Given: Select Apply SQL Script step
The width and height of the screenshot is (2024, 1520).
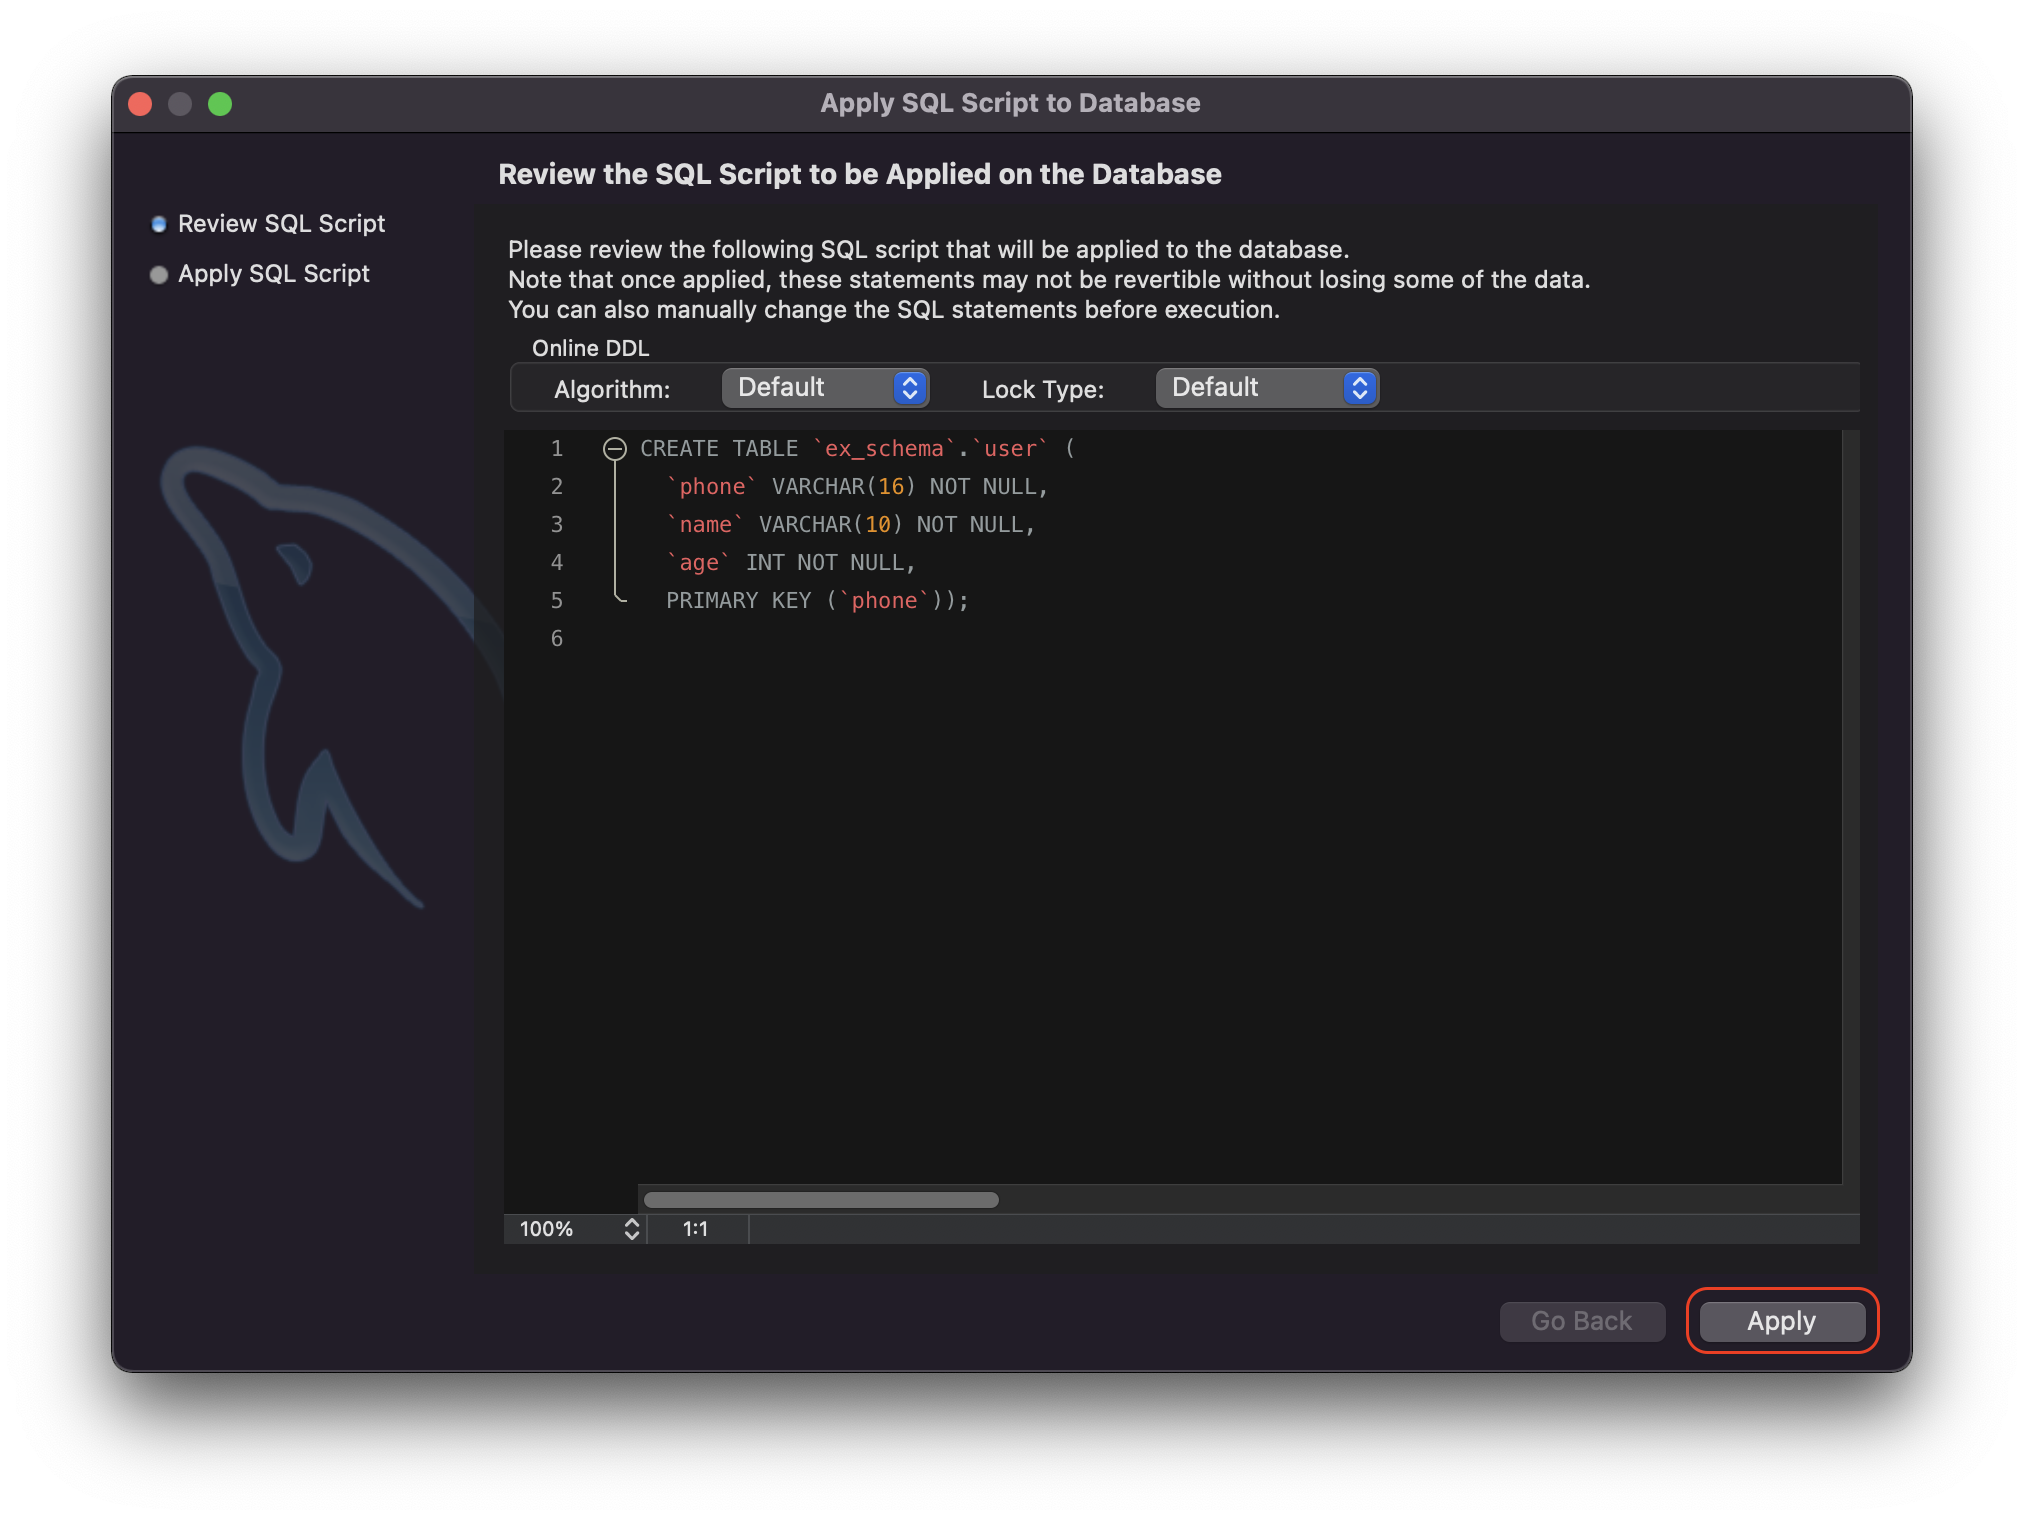Looking at the screenshot, I should tap(273, 274).
